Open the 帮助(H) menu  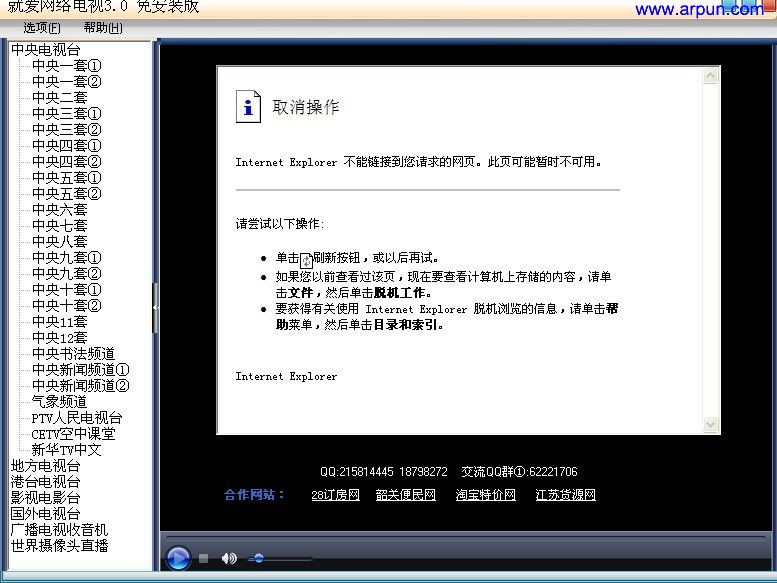[103, 27]
